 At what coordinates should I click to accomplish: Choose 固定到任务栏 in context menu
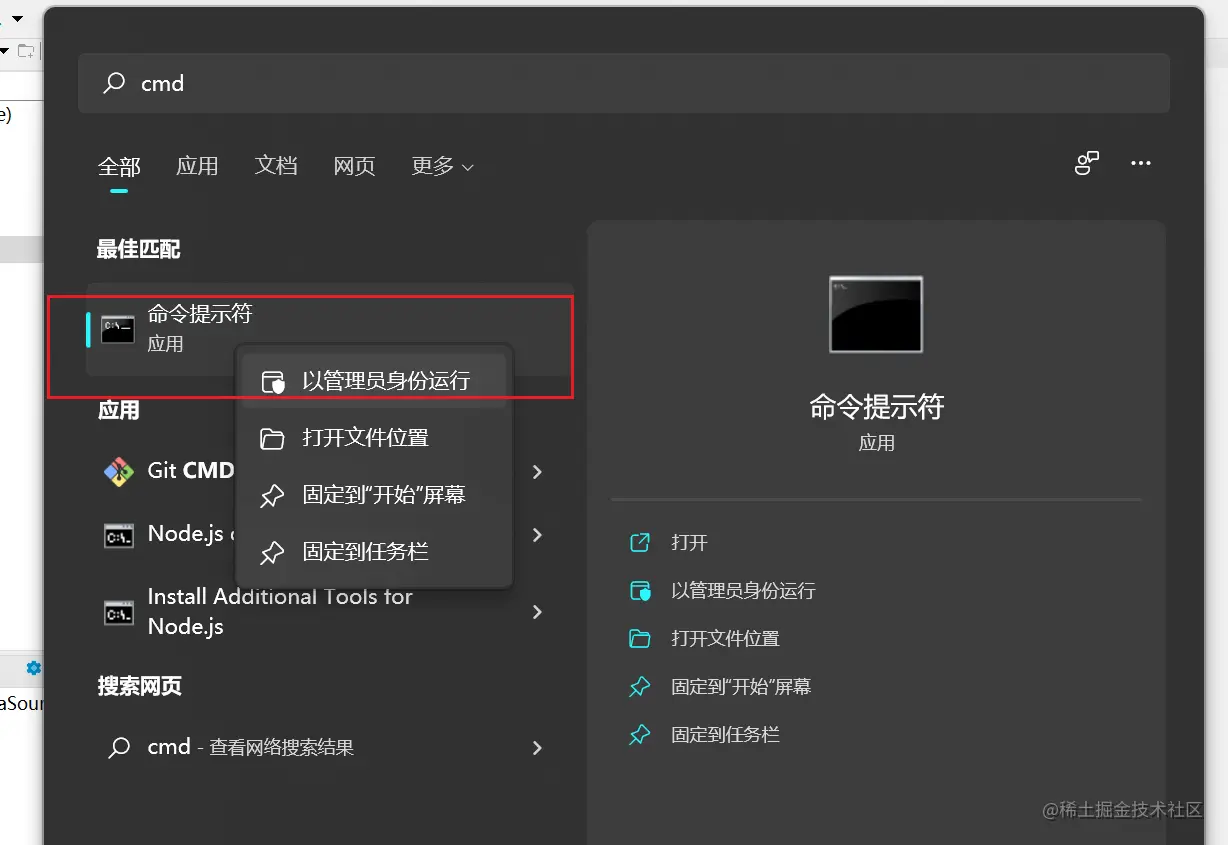pos(374,552)
